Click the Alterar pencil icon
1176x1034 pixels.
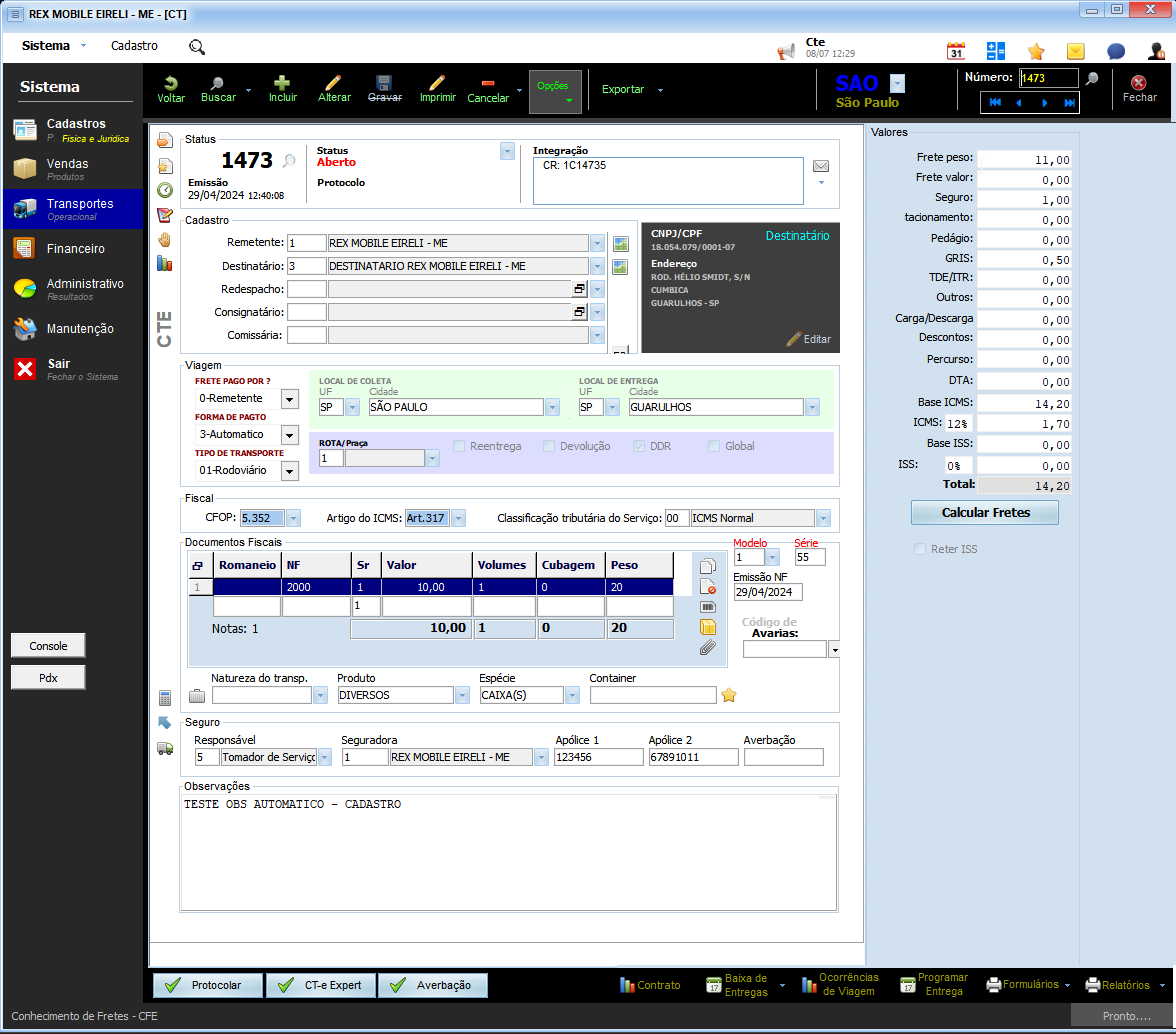[334, 89]
